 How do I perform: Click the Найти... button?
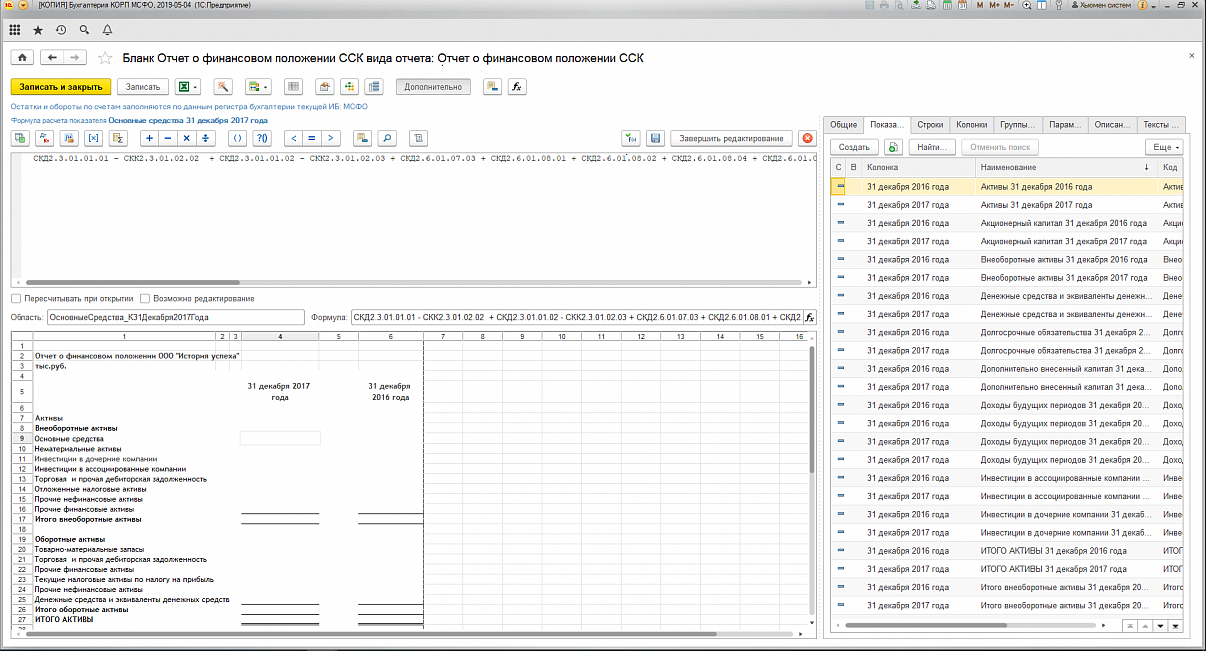tap(932, 147)
